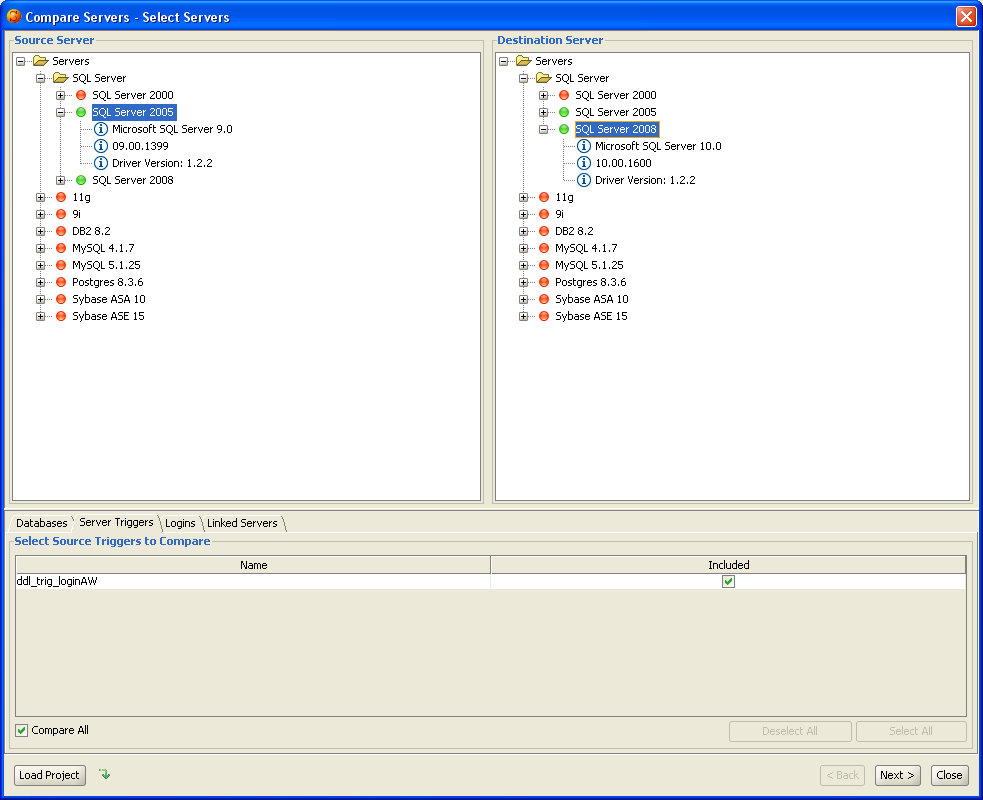983x800 pixels.
Task: Click the red status dot of source DB2 8.2
Action: pyautogui.click(x=61, y=231)
